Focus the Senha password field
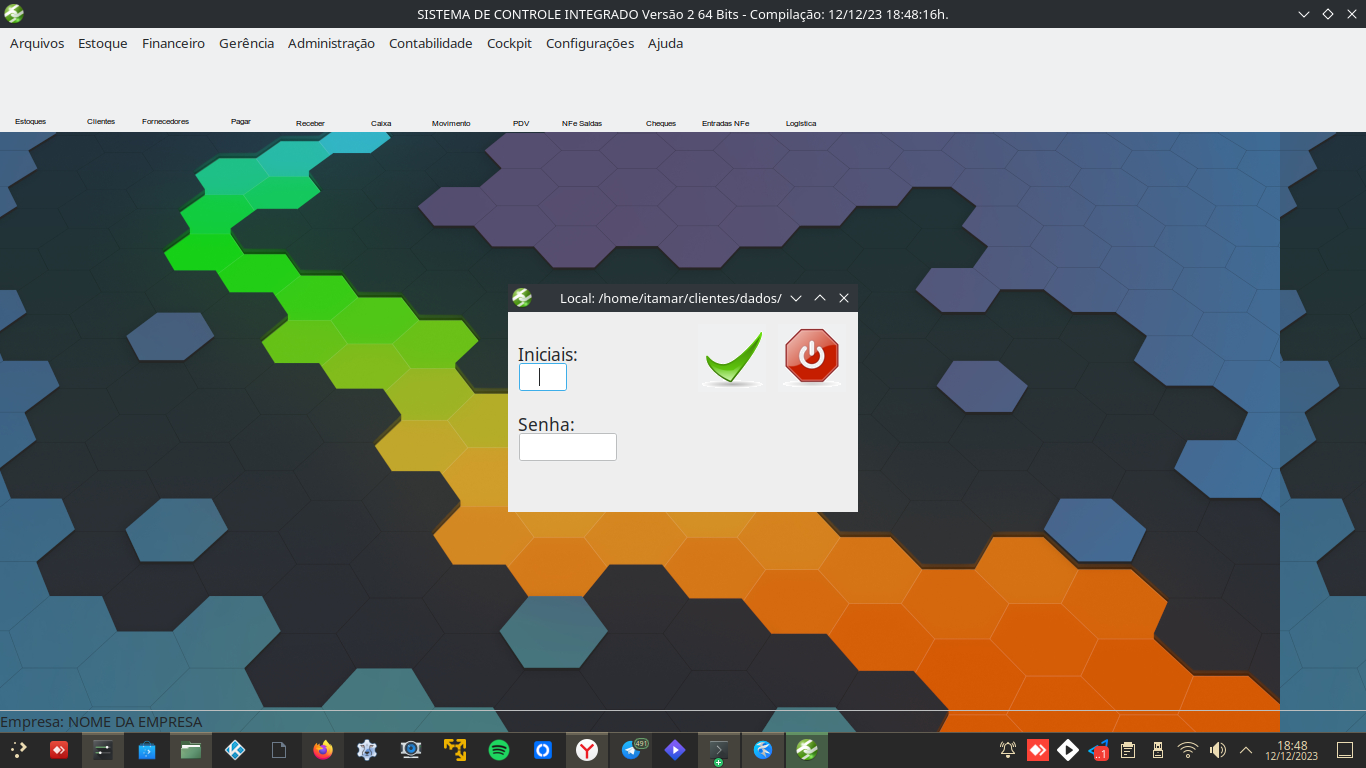The height and width of the screenshot is (768, 1366). tap(568, 447)
